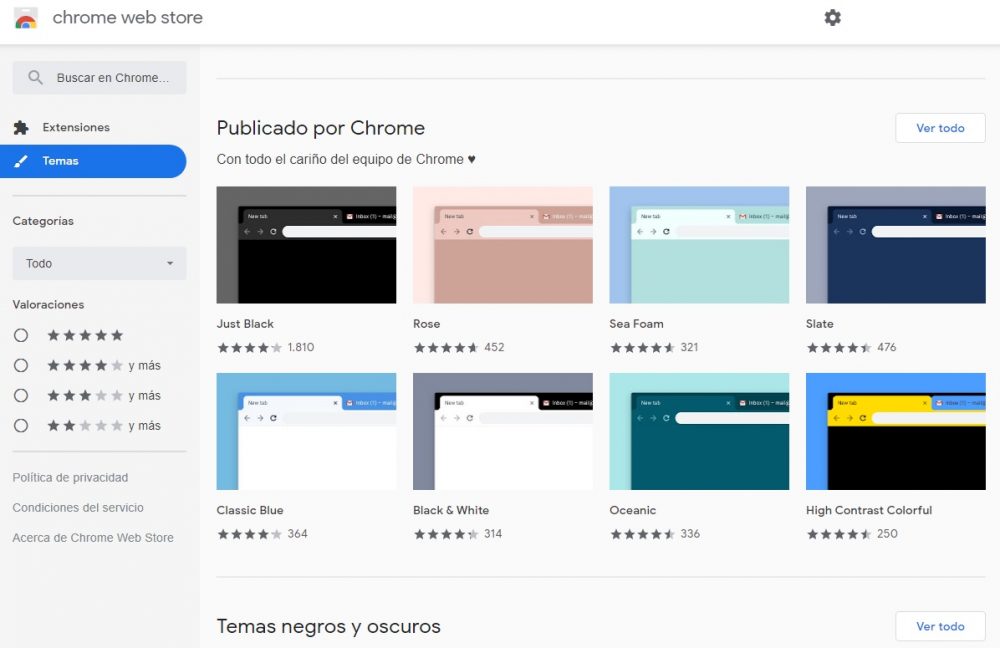Click Oceanic star rating 336
1000x648 pixels.
(x=655, y=534)
